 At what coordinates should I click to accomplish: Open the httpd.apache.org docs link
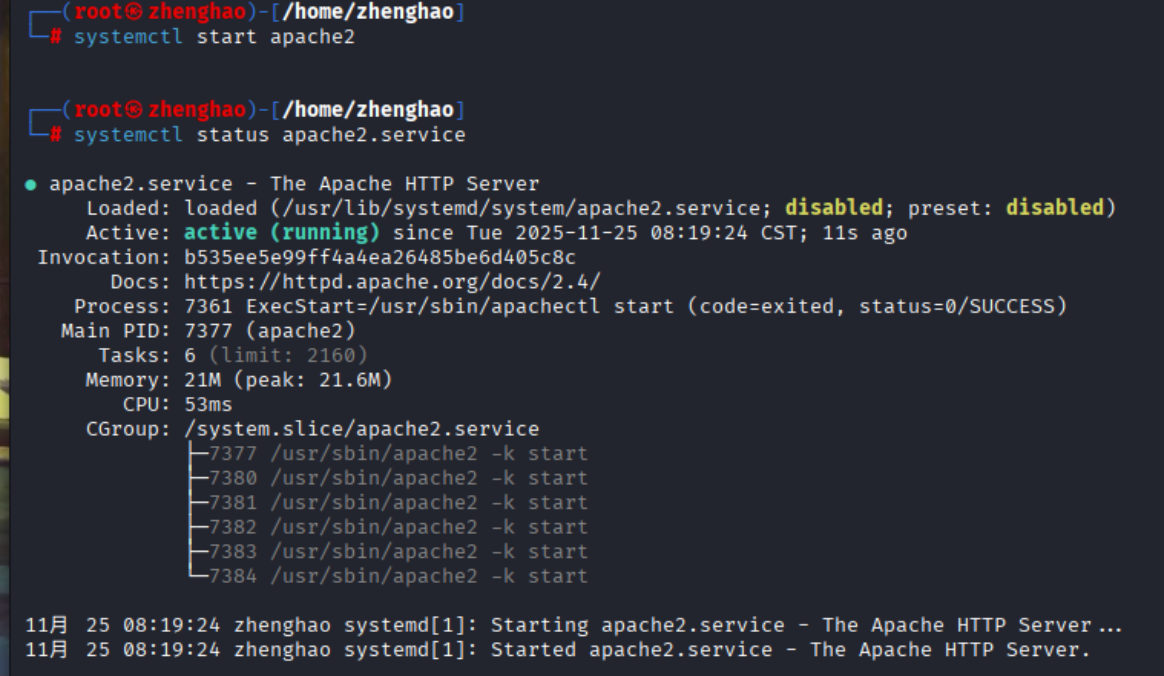(x=392, y=282)
